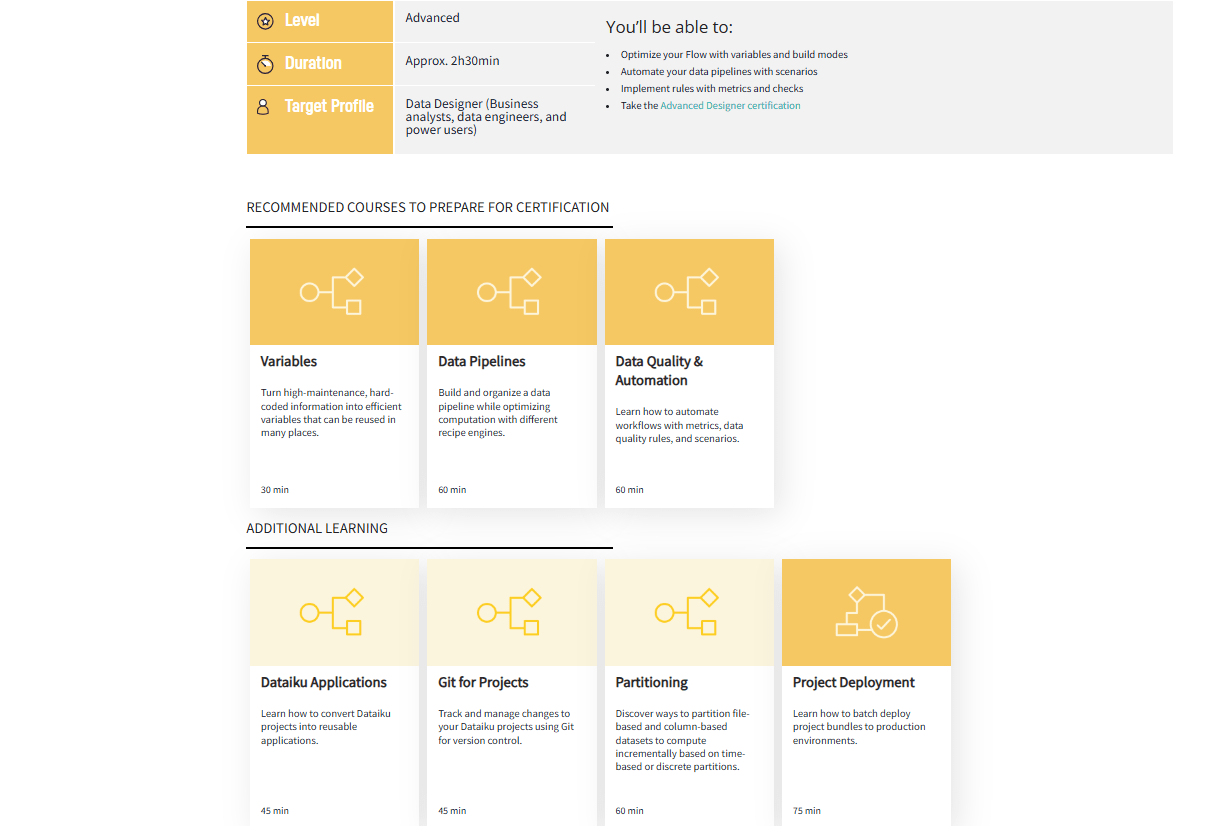This screenshot has height=826, width=1212.
Task: Open Data Quality & Automation flow icon
Action: (x=687, y=291)
